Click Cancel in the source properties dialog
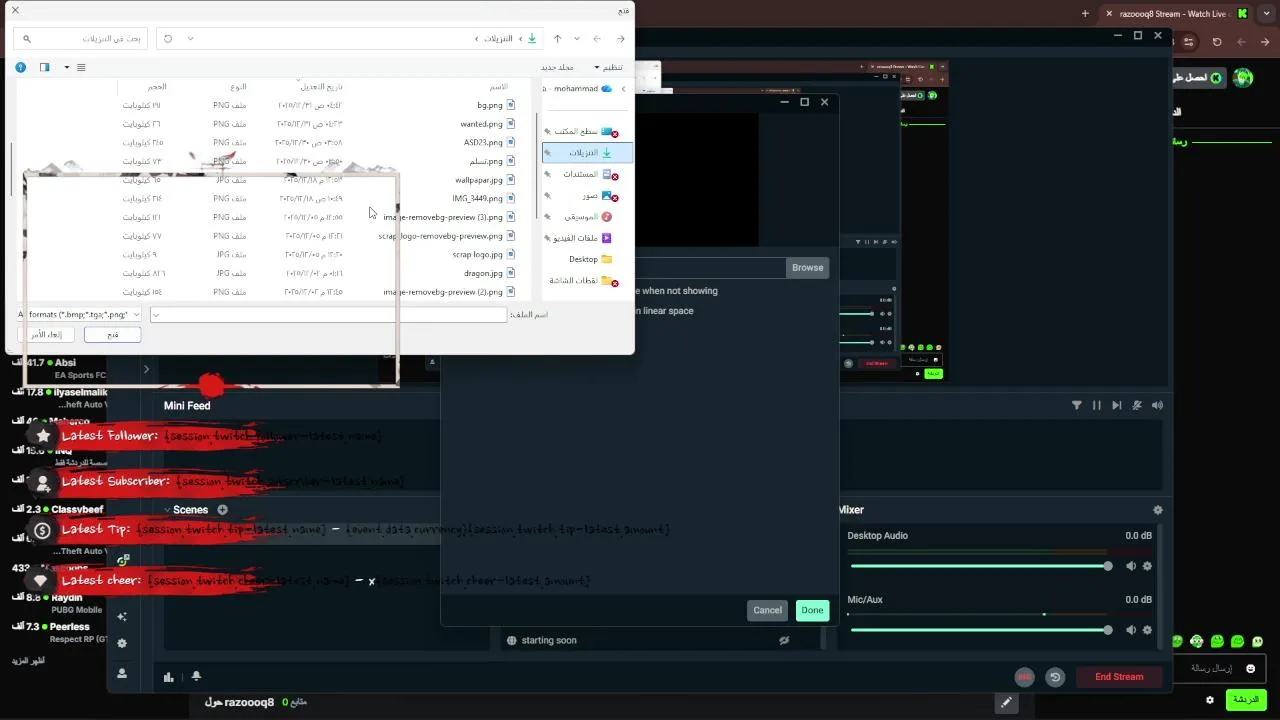This screenshot has width=1280, height=720. coord(767,610)
